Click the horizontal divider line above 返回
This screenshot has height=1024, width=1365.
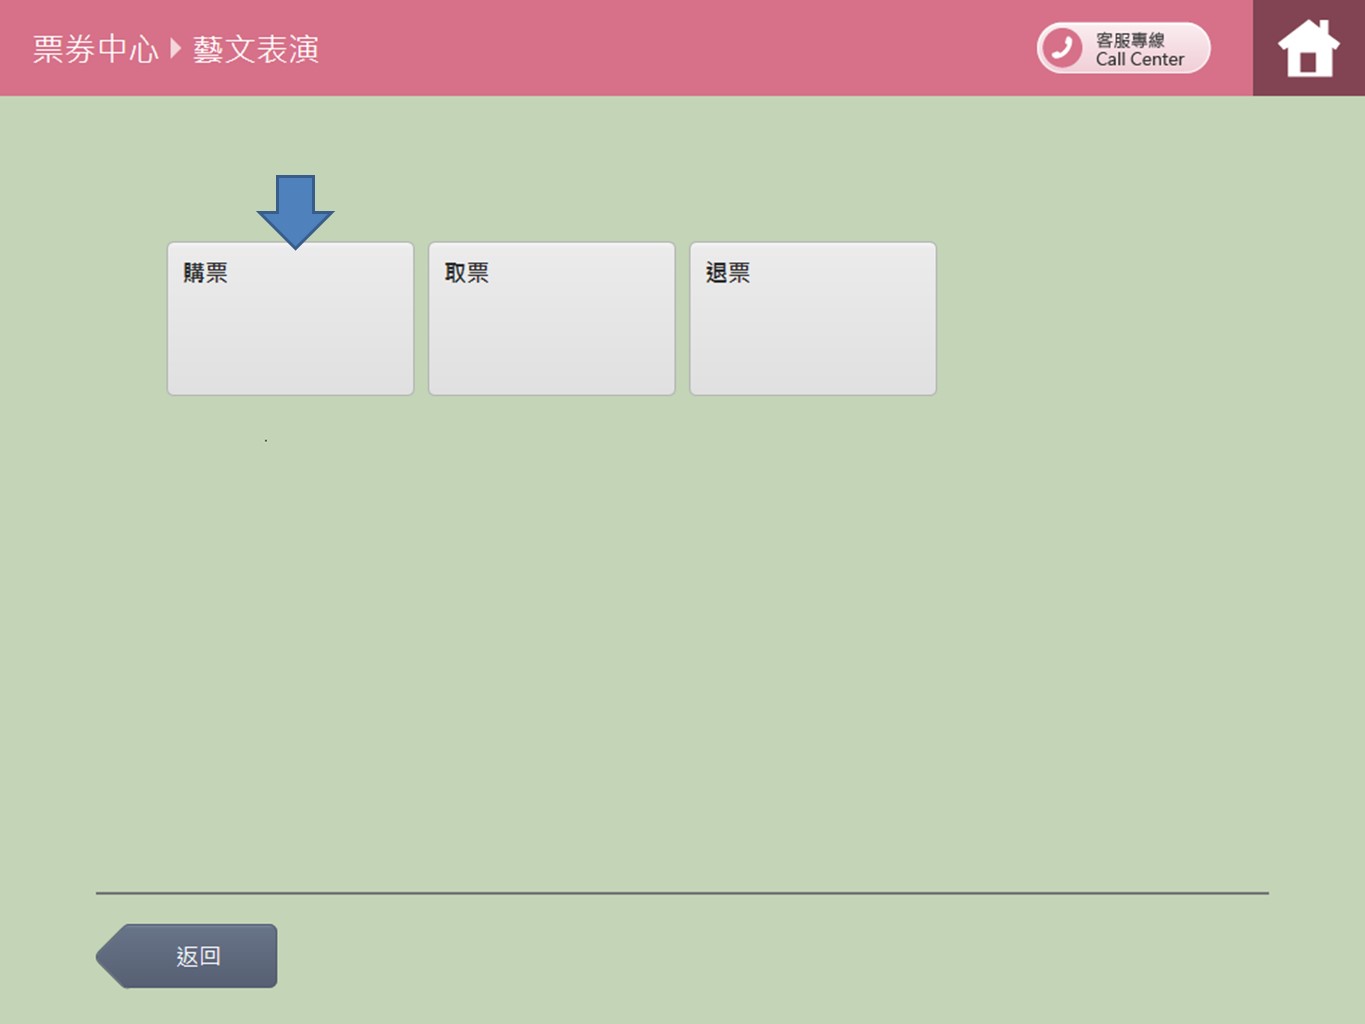point(682,893)
